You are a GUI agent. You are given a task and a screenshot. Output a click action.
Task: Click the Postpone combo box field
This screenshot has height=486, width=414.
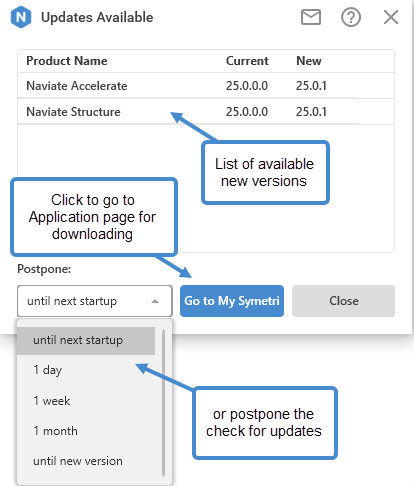click(95, 301)
